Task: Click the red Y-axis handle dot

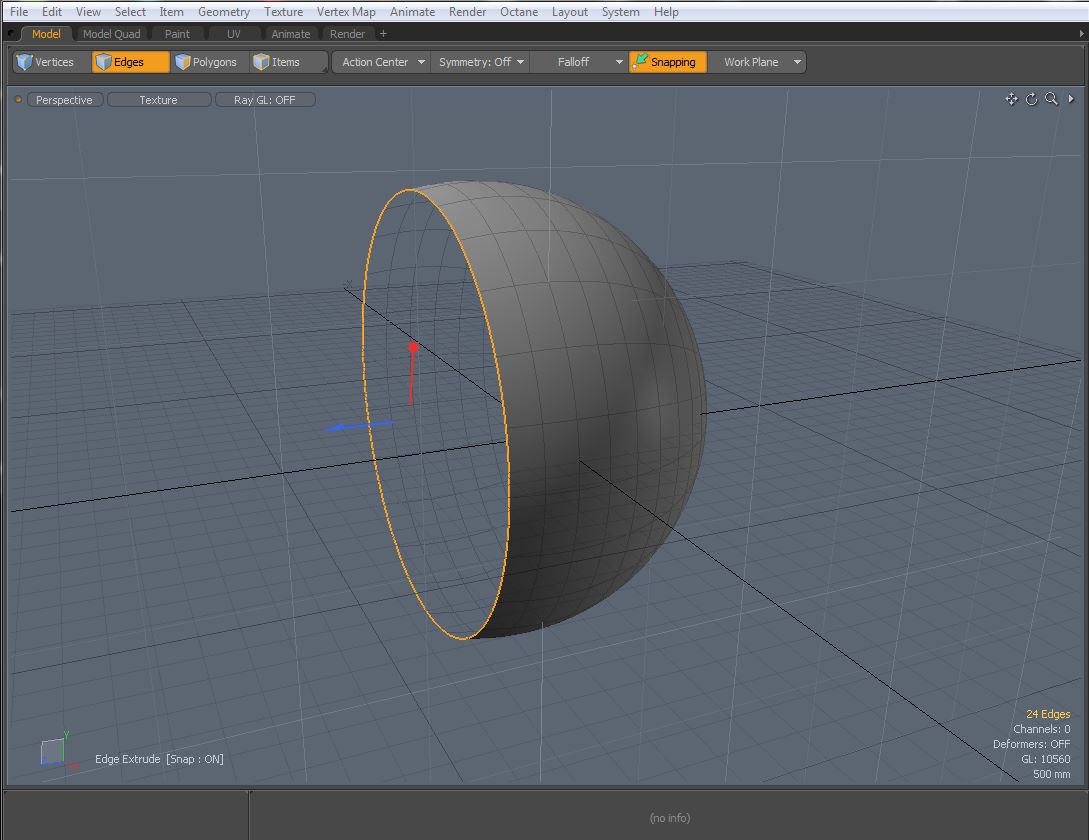Action: [x=413, y=347]
